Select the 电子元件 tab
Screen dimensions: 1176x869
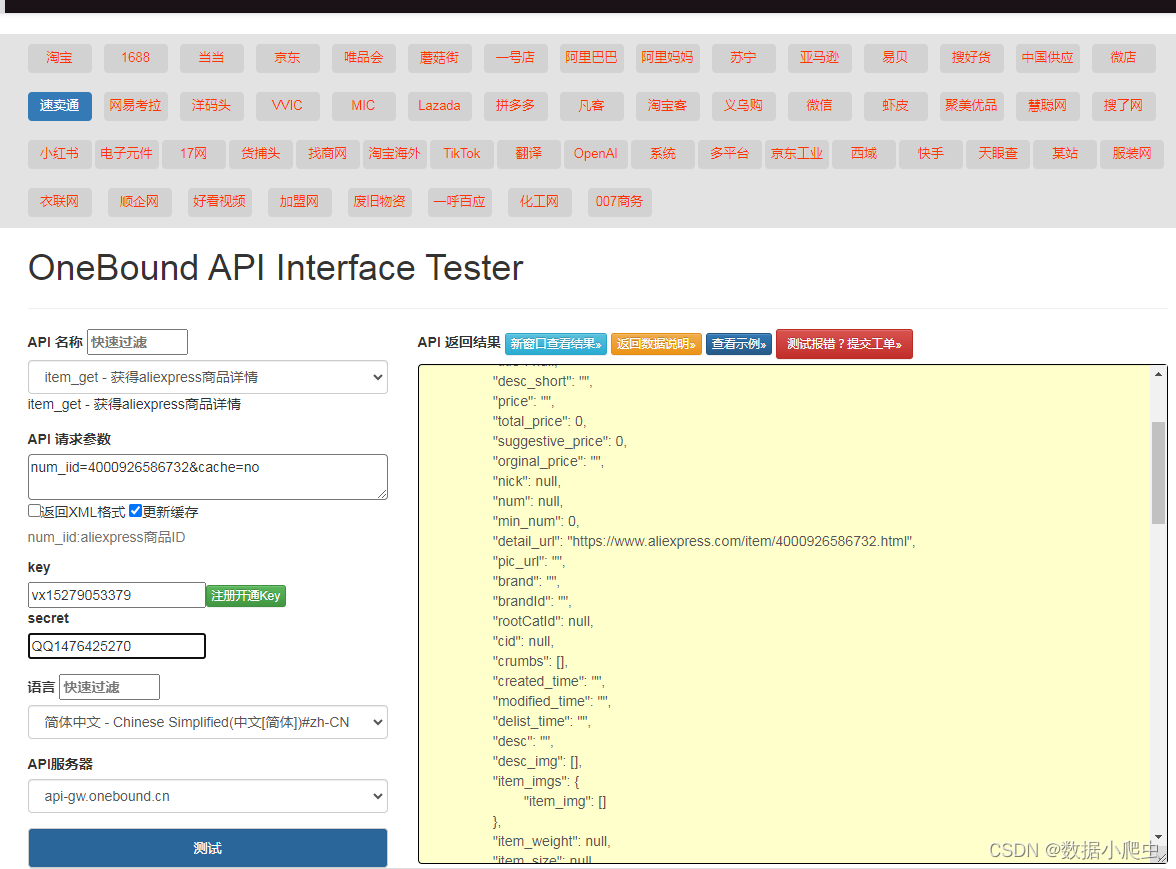click(x=126, y=154)
